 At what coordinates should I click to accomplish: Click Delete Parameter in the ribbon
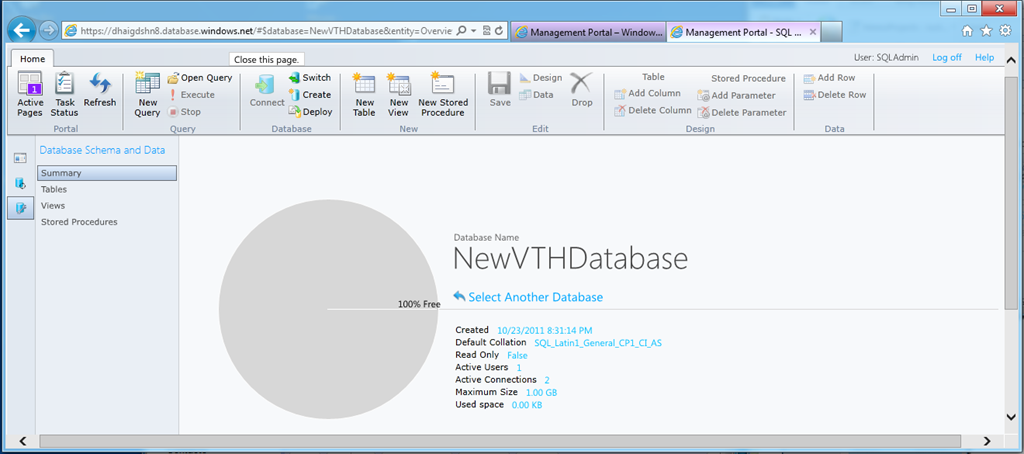[x=742, y=112]
